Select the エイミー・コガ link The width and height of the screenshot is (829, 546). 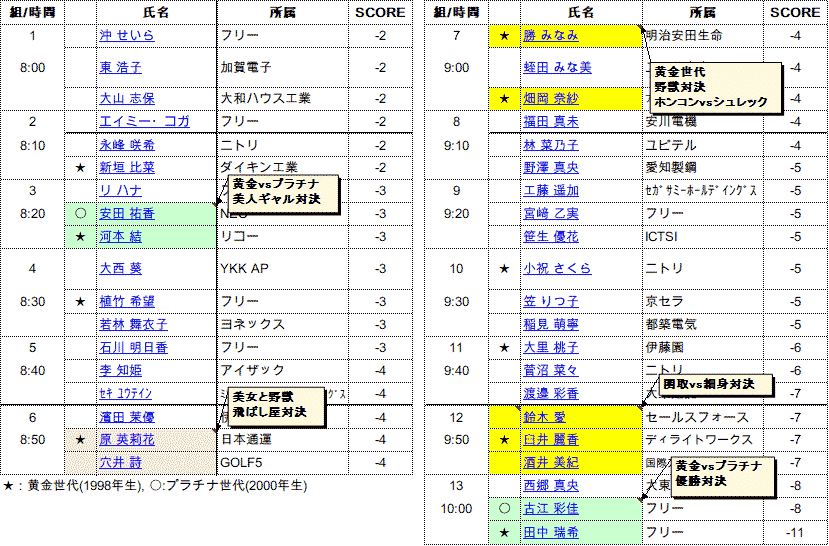point(144,122)
